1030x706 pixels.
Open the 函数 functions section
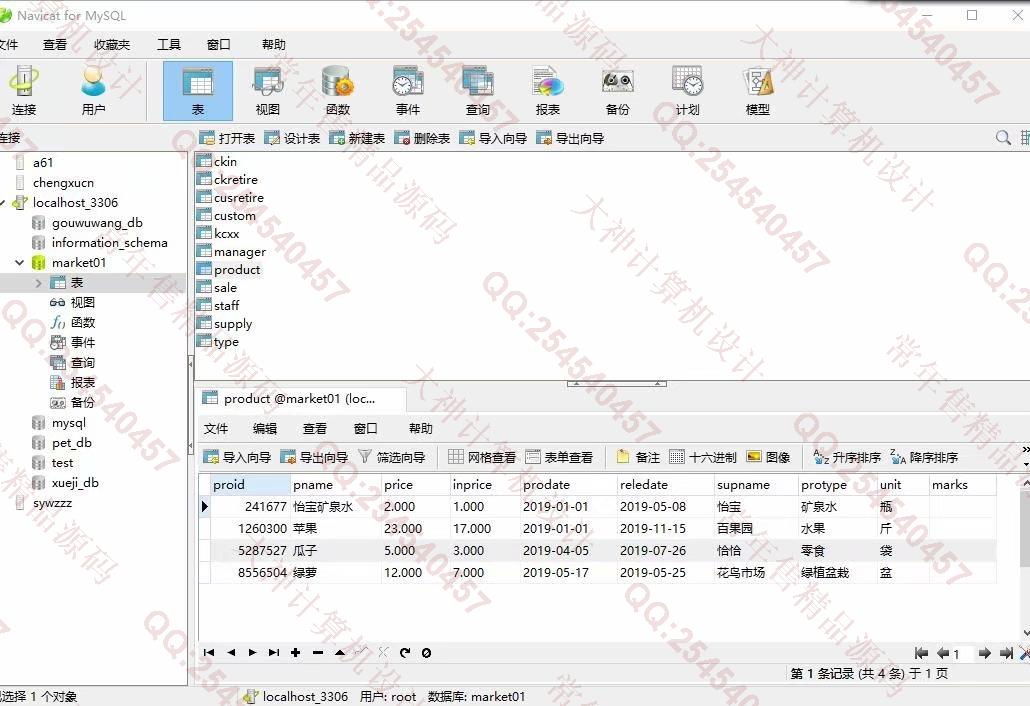338,91
